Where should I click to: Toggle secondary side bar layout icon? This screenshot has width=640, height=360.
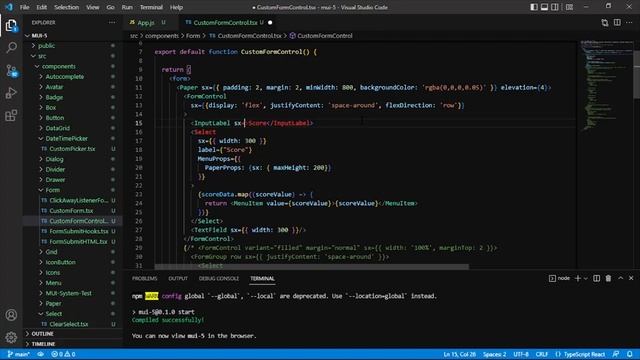click(x=555, y=7)
